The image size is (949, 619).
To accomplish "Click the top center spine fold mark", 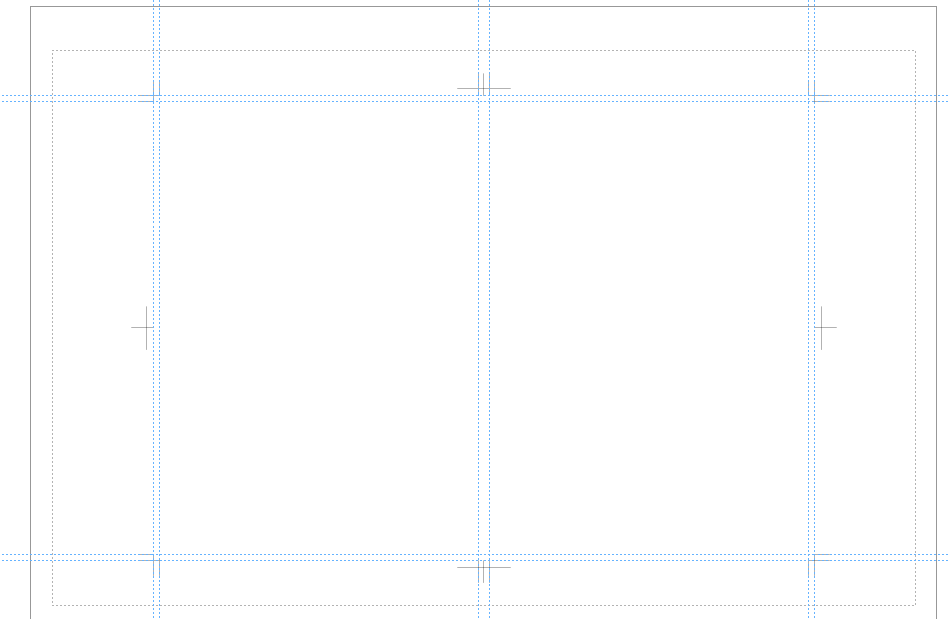I will tap(484, 85).
